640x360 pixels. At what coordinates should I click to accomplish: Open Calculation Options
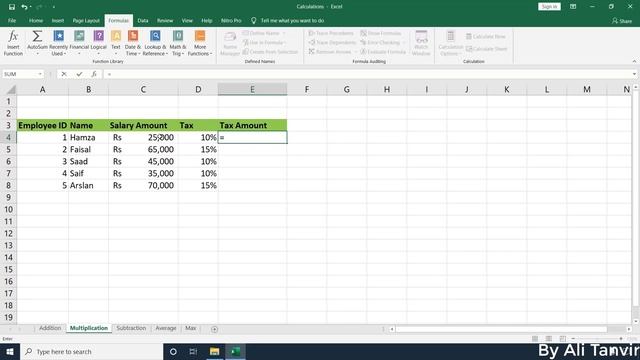click(450, 43)
